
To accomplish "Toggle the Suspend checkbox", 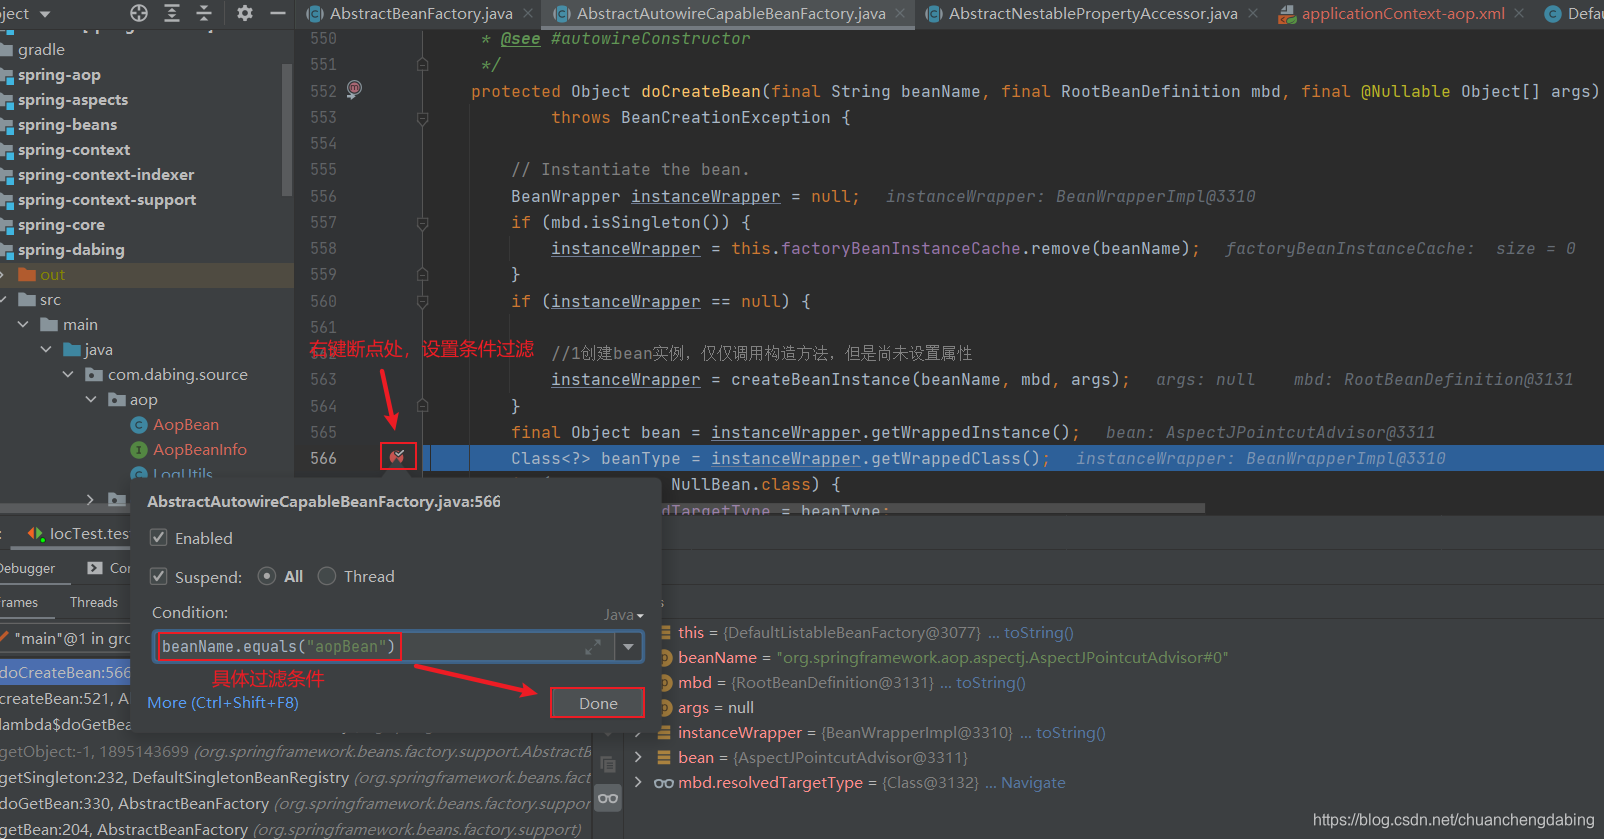I will [158, 577].
